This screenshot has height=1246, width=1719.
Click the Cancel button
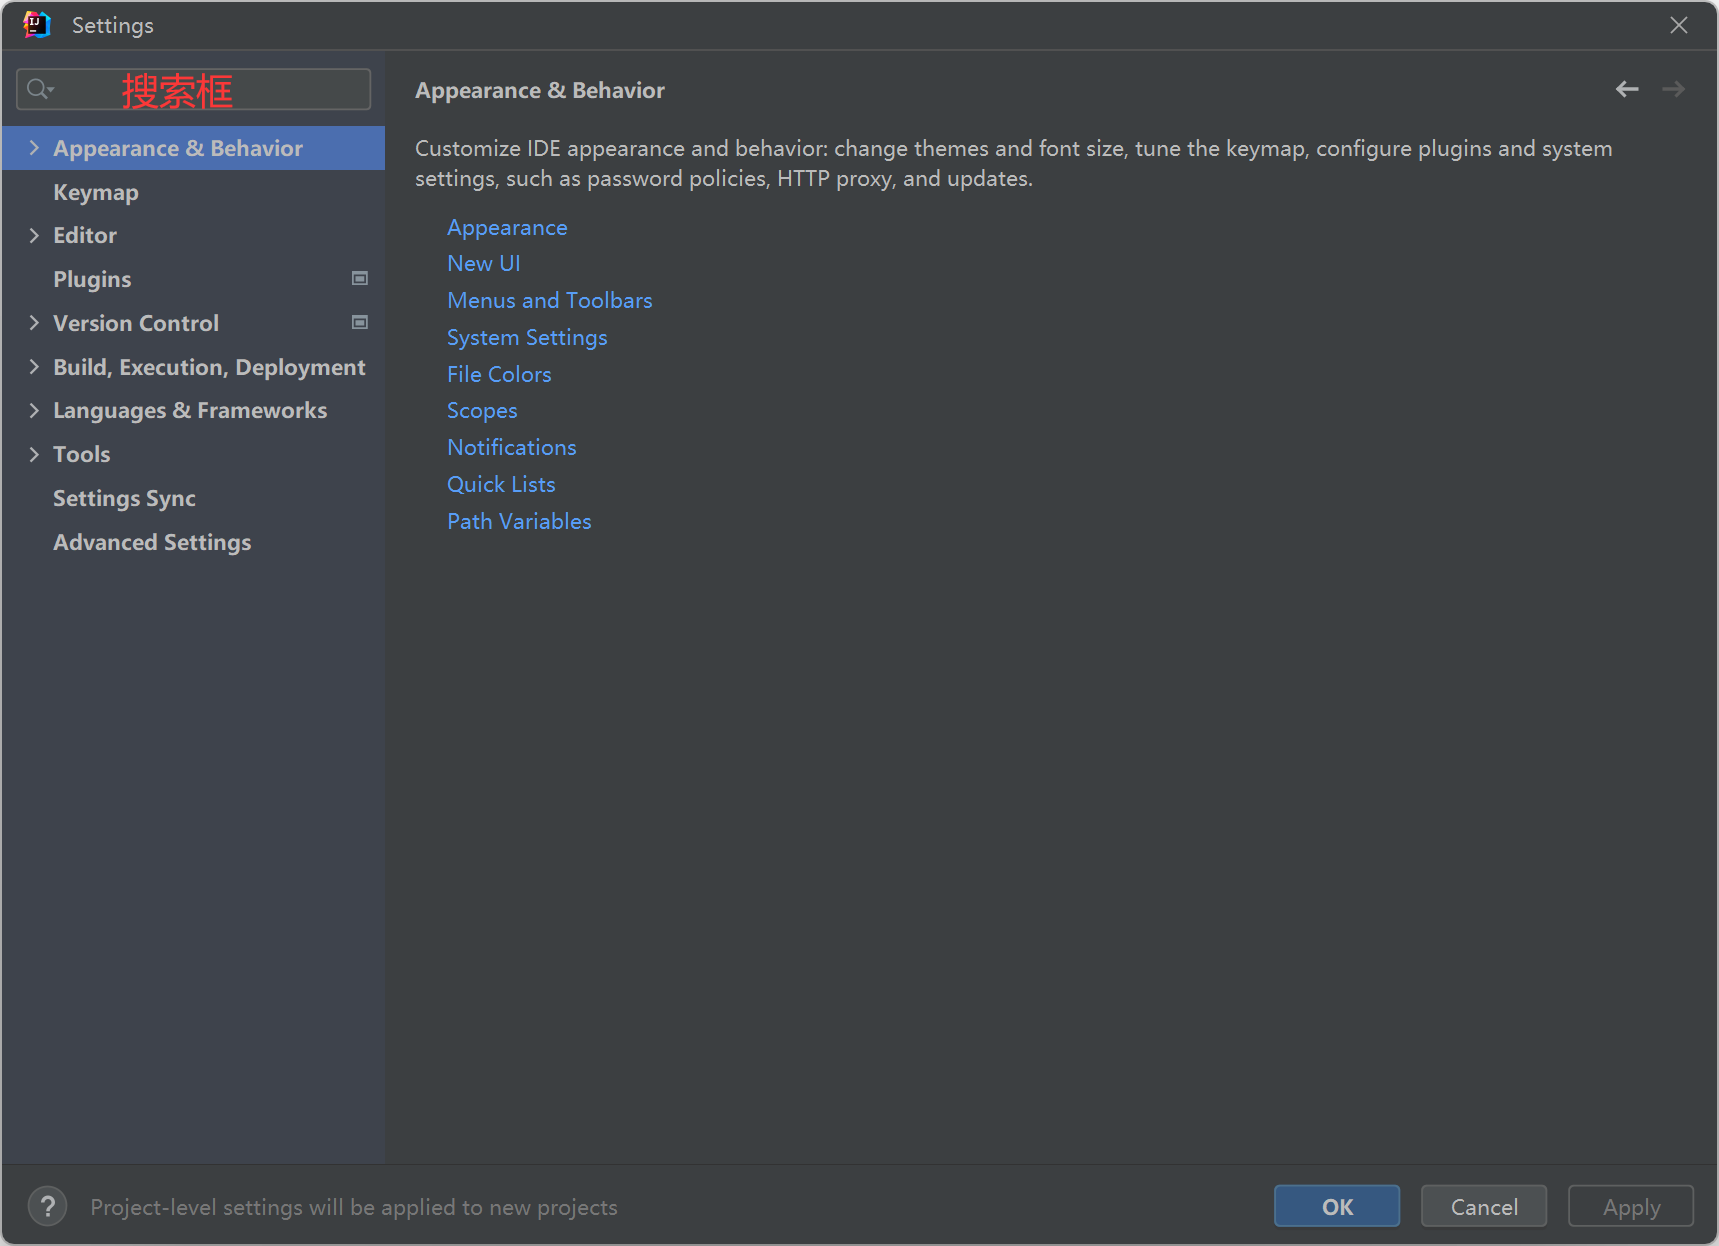pyautogui.click(x=1484, y=1206)
